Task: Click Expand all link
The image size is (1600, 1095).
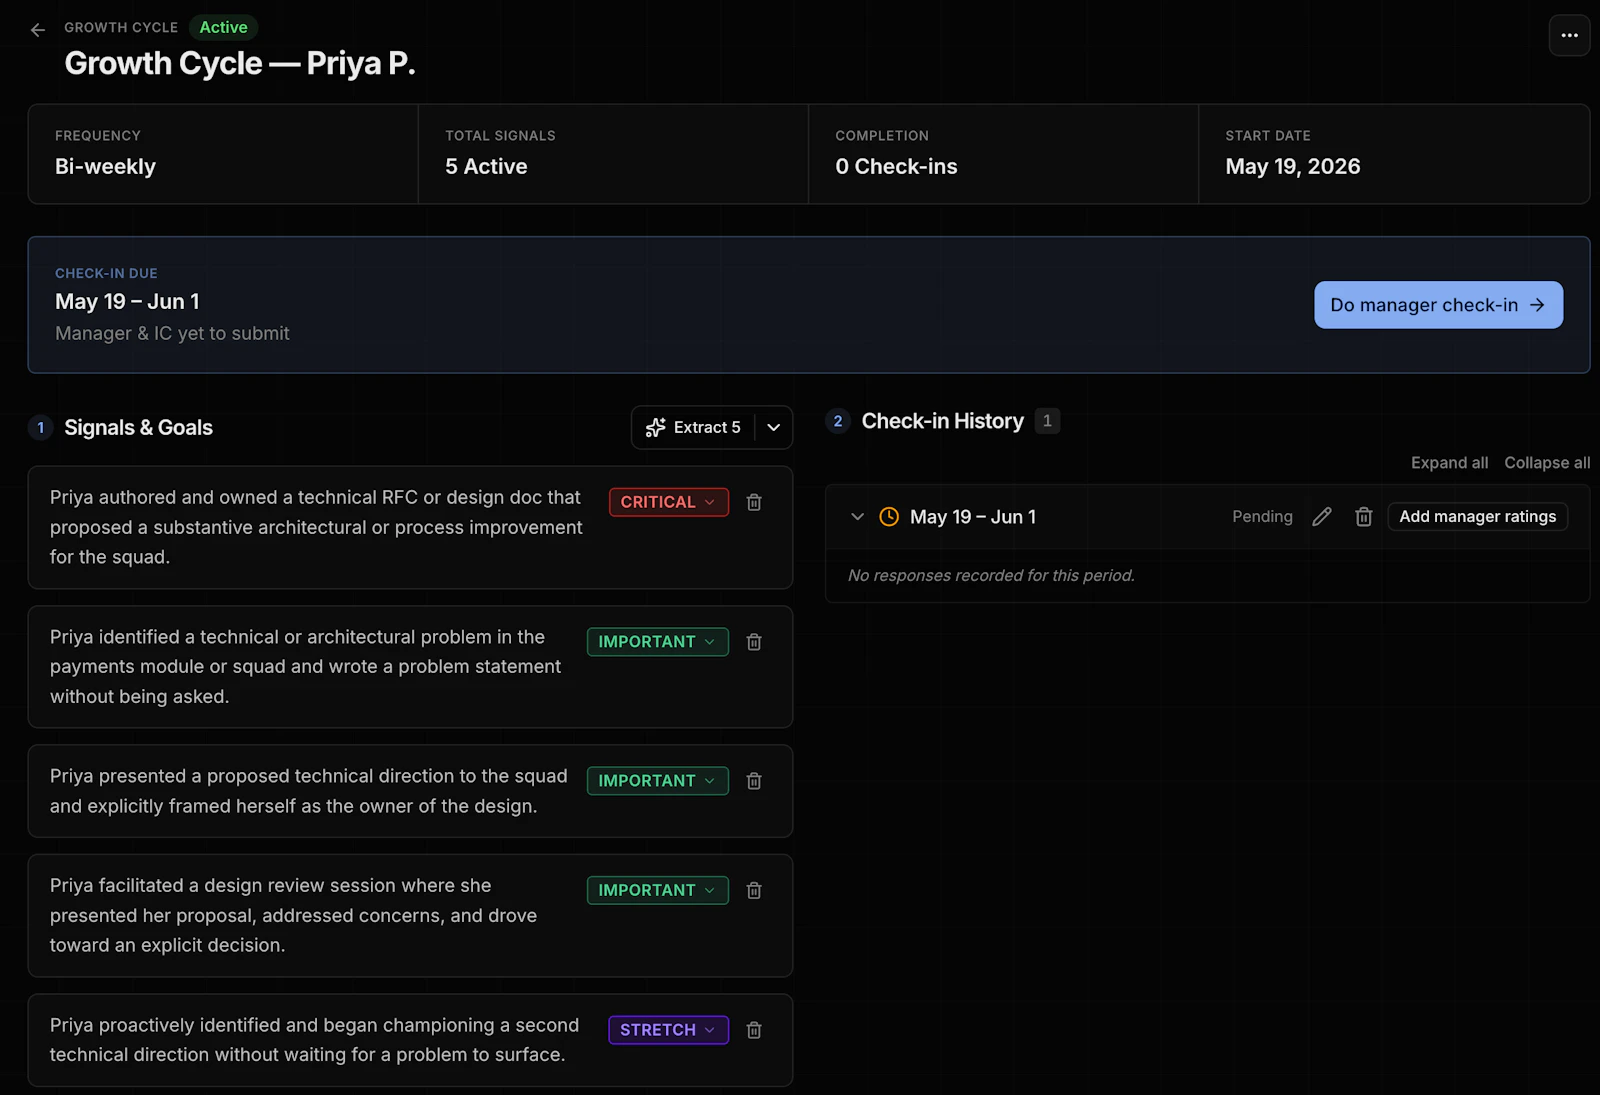Action: 1449,463
